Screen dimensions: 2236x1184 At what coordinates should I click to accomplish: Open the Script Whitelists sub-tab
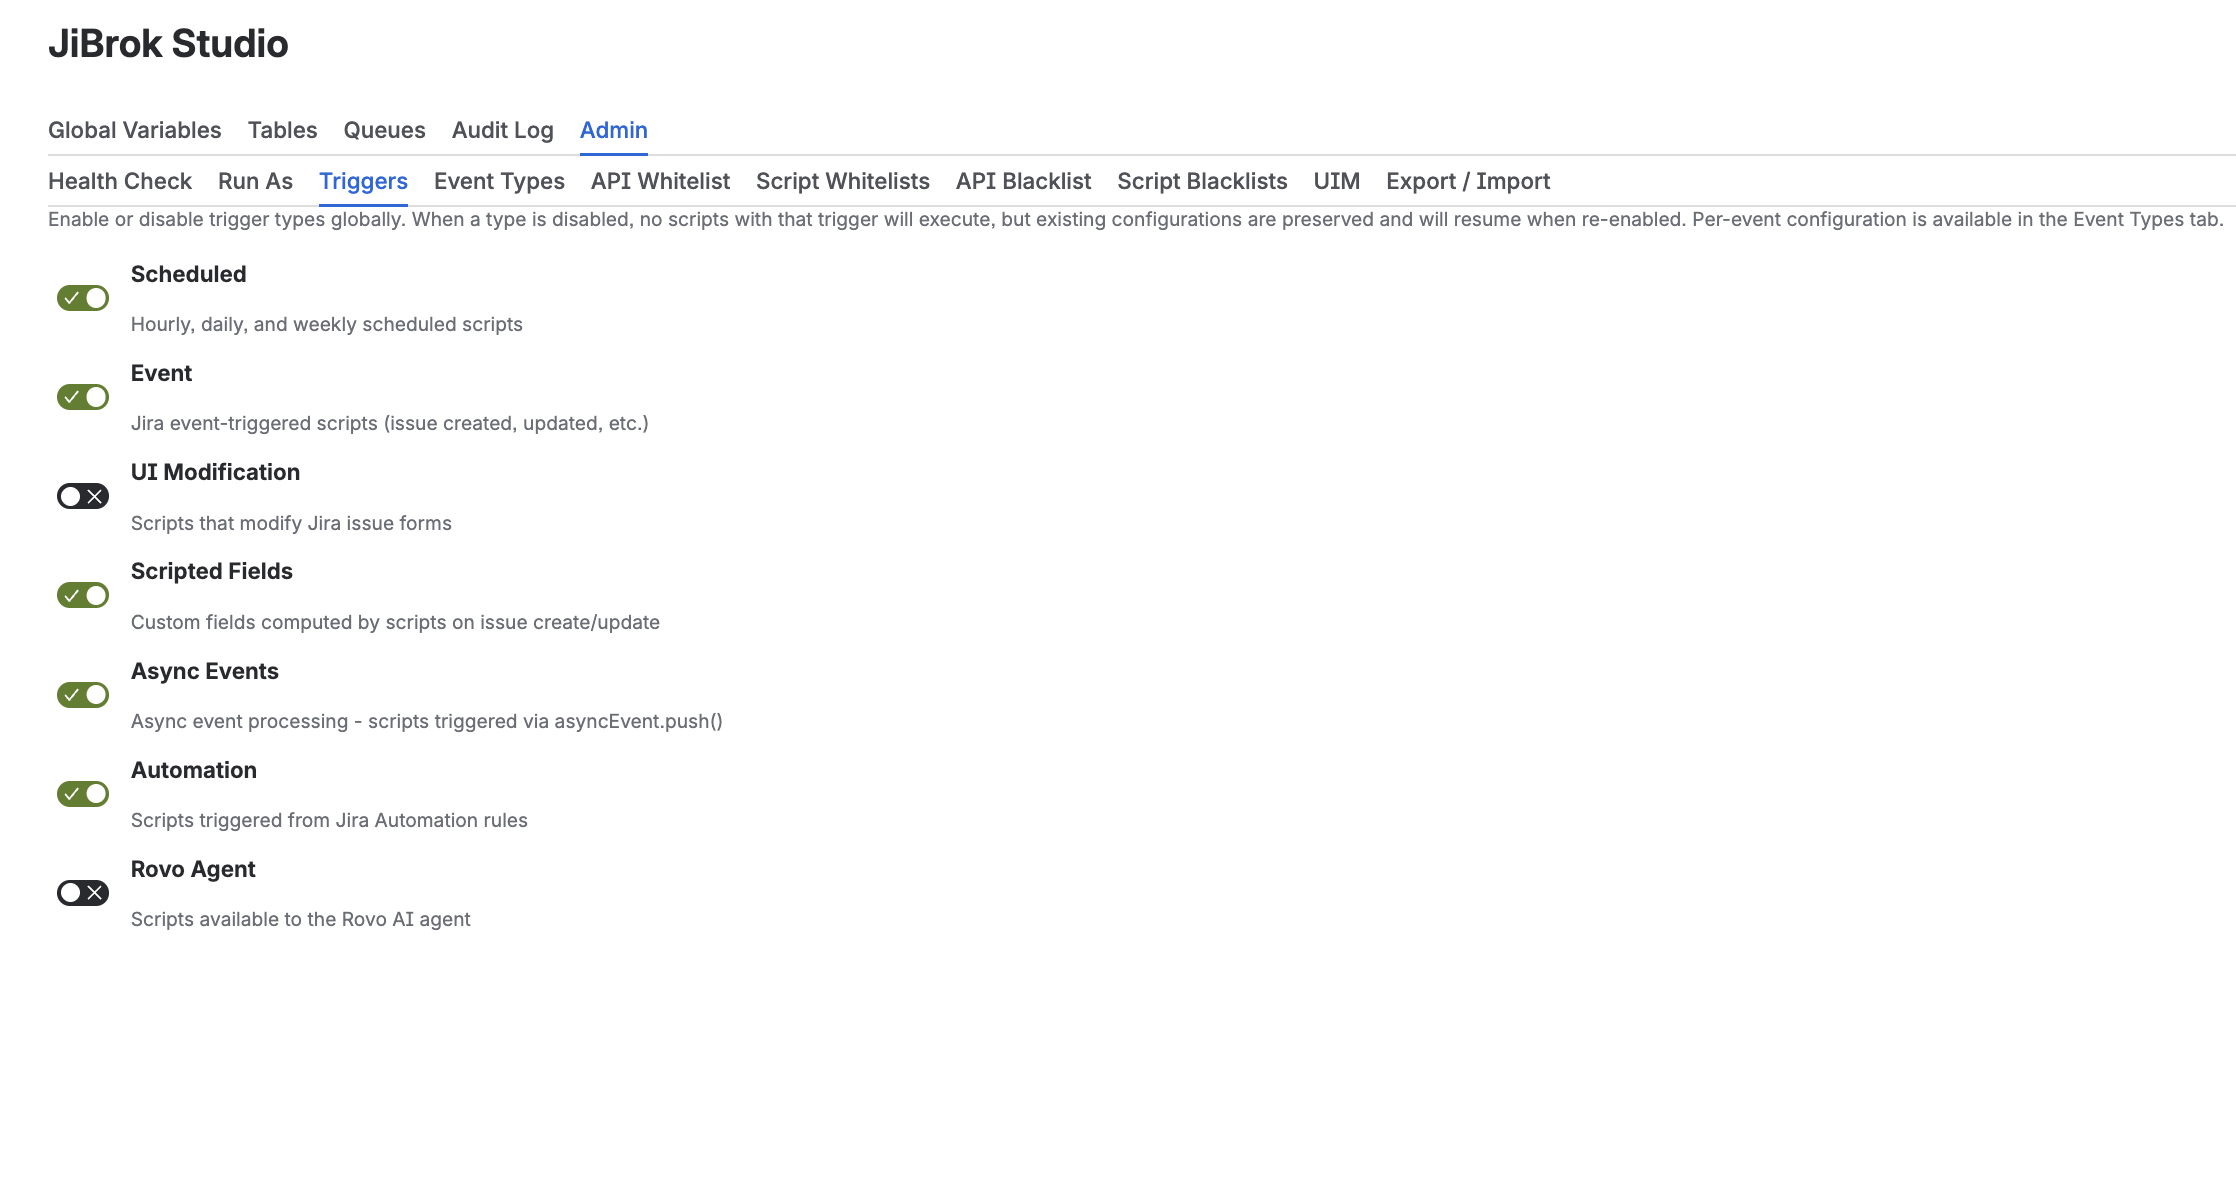(x=842, y=181)
